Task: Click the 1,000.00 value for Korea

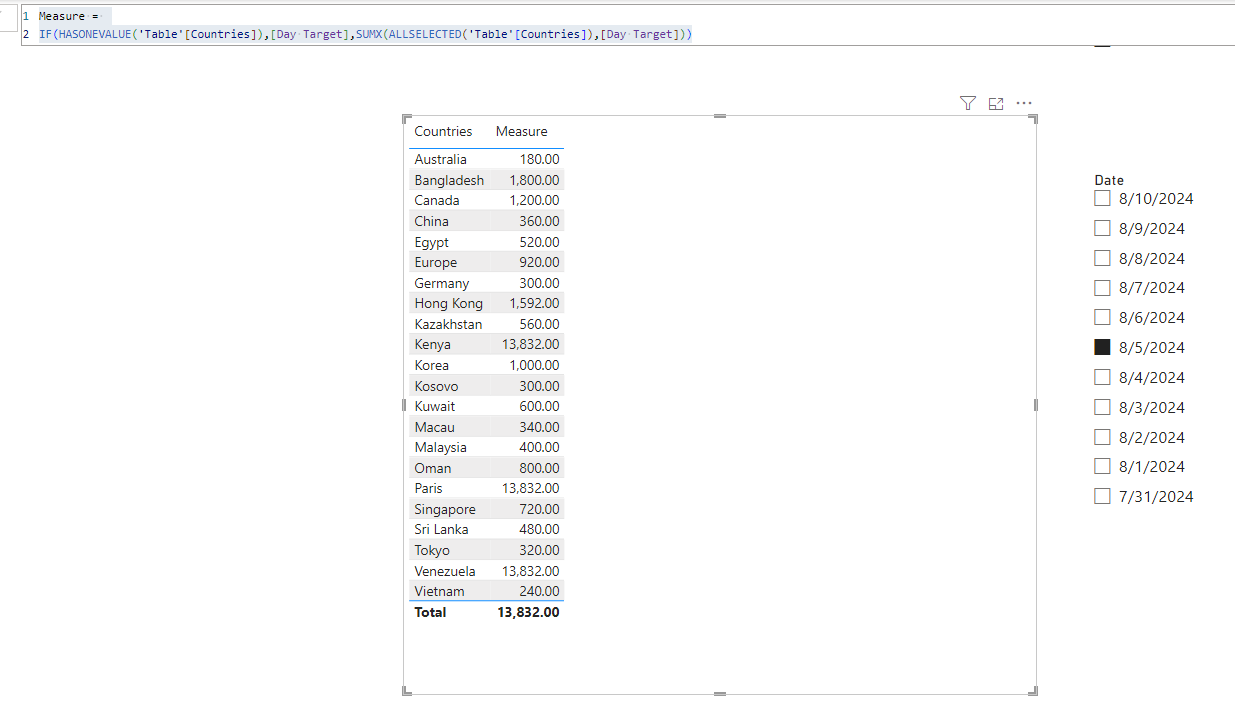Action: click(534, 365)
